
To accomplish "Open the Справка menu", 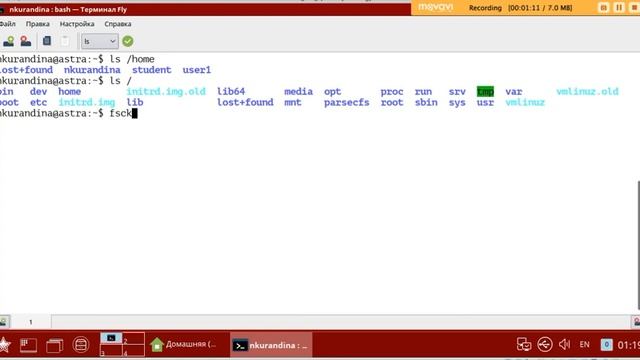I will click(118, 24).
